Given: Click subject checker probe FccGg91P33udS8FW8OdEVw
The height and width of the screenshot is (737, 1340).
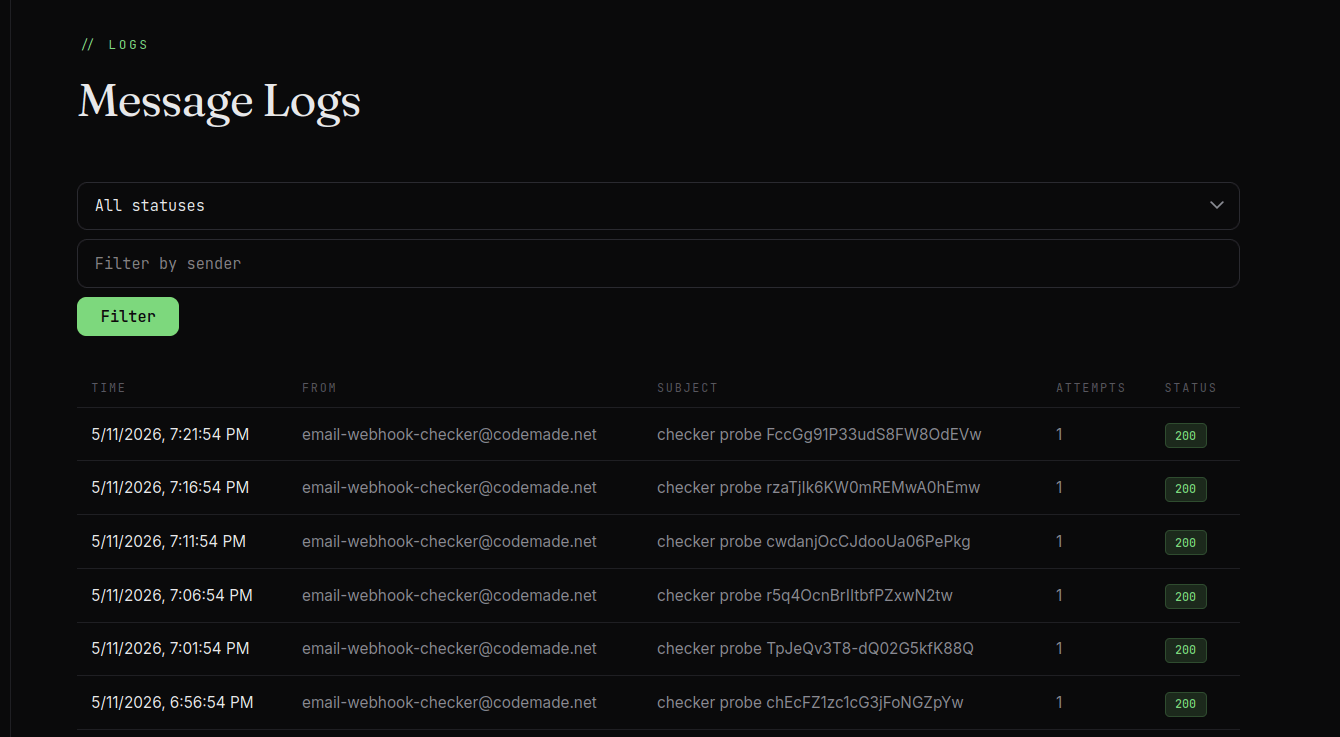Looking at the screenshot, I should [819, 434].
